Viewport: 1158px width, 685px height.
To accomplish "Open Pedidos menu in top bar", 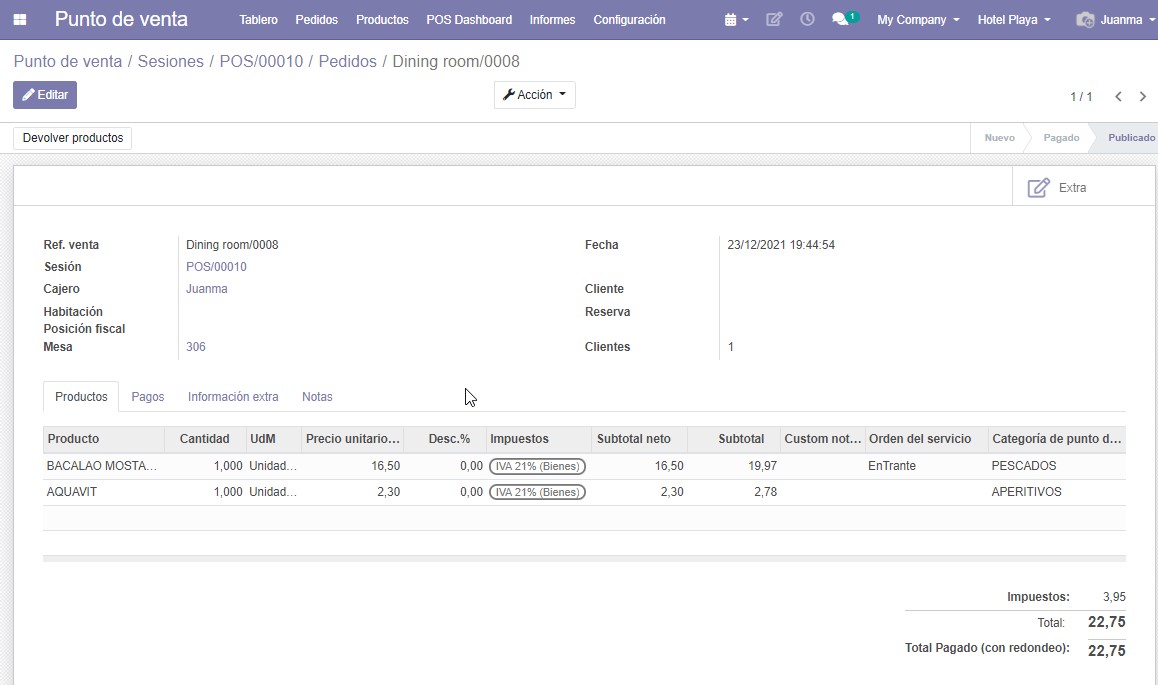I will click(x=317, y=20).
